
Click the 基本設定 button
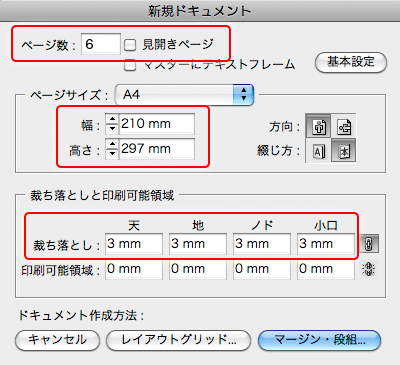tap(351, 62)
